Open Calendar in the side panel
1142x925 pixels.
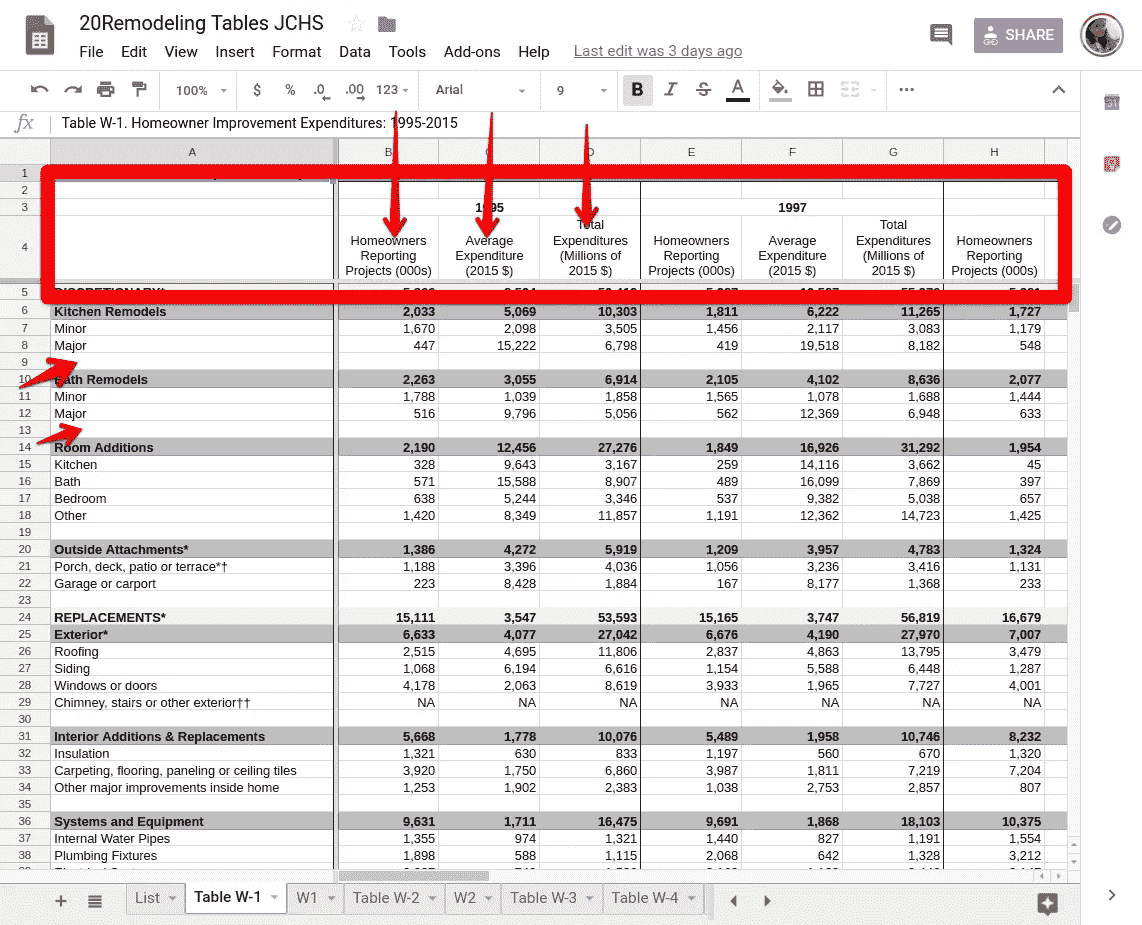pyautogui.click(x=1111, y=103)
